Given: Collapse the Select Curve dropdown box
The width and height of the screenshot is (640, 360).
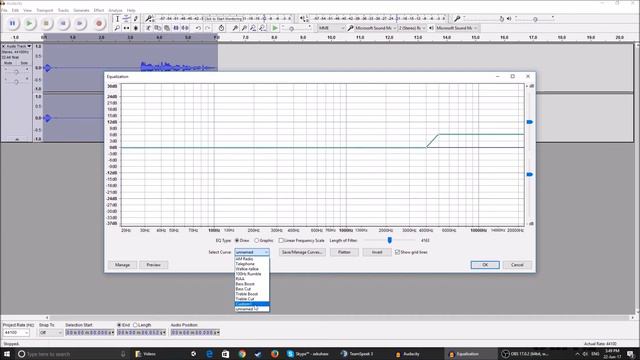Looking at the screenshot, I should pos(252,252).
